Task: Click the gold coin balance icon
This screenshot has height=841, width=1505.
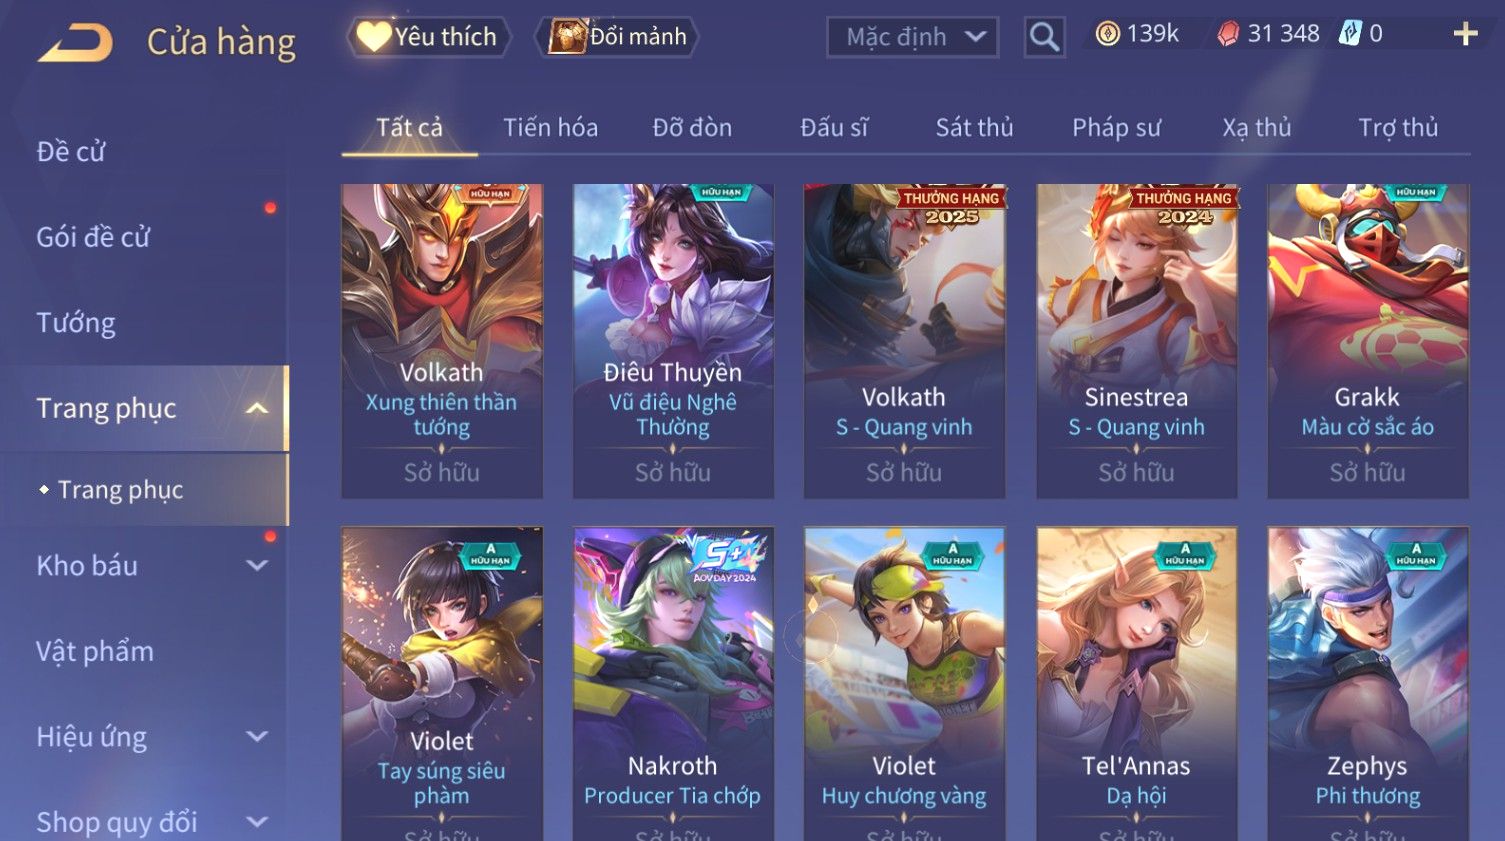Action: pos(1107,34)
